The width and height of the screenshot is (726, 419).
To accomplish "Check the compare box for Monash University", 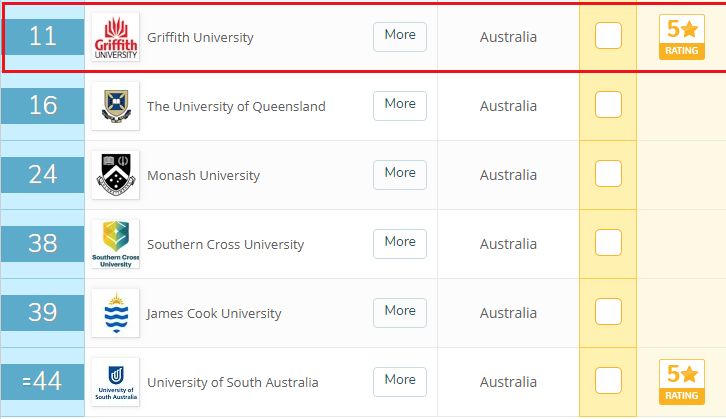I will pos(608,173).
